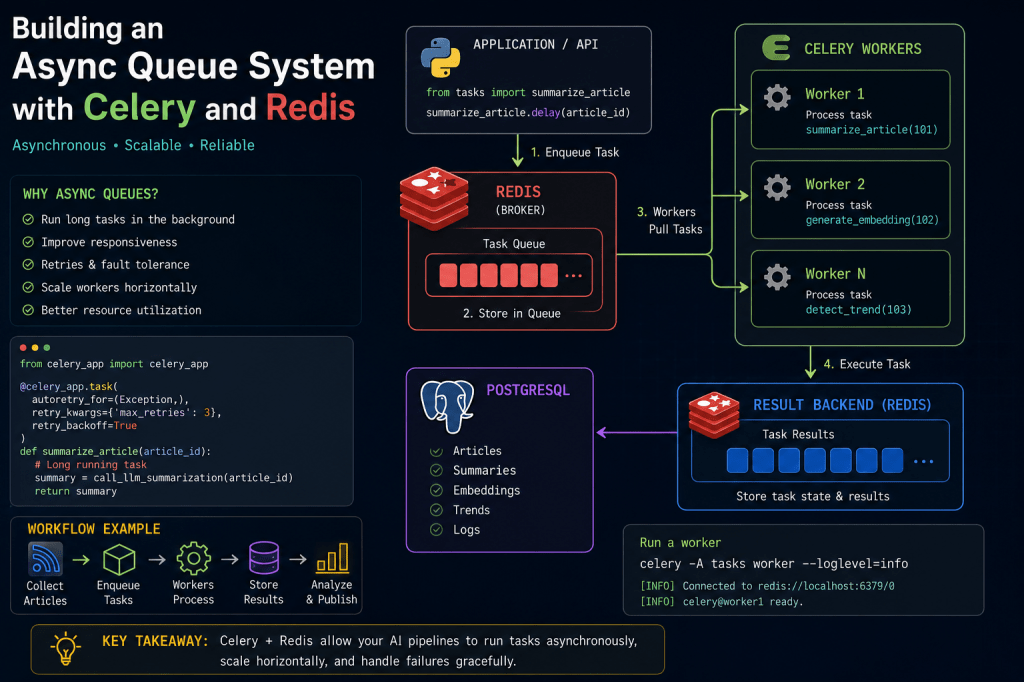Click the gear icon above Workers Process
The image size is (1024, 682).
193,559
